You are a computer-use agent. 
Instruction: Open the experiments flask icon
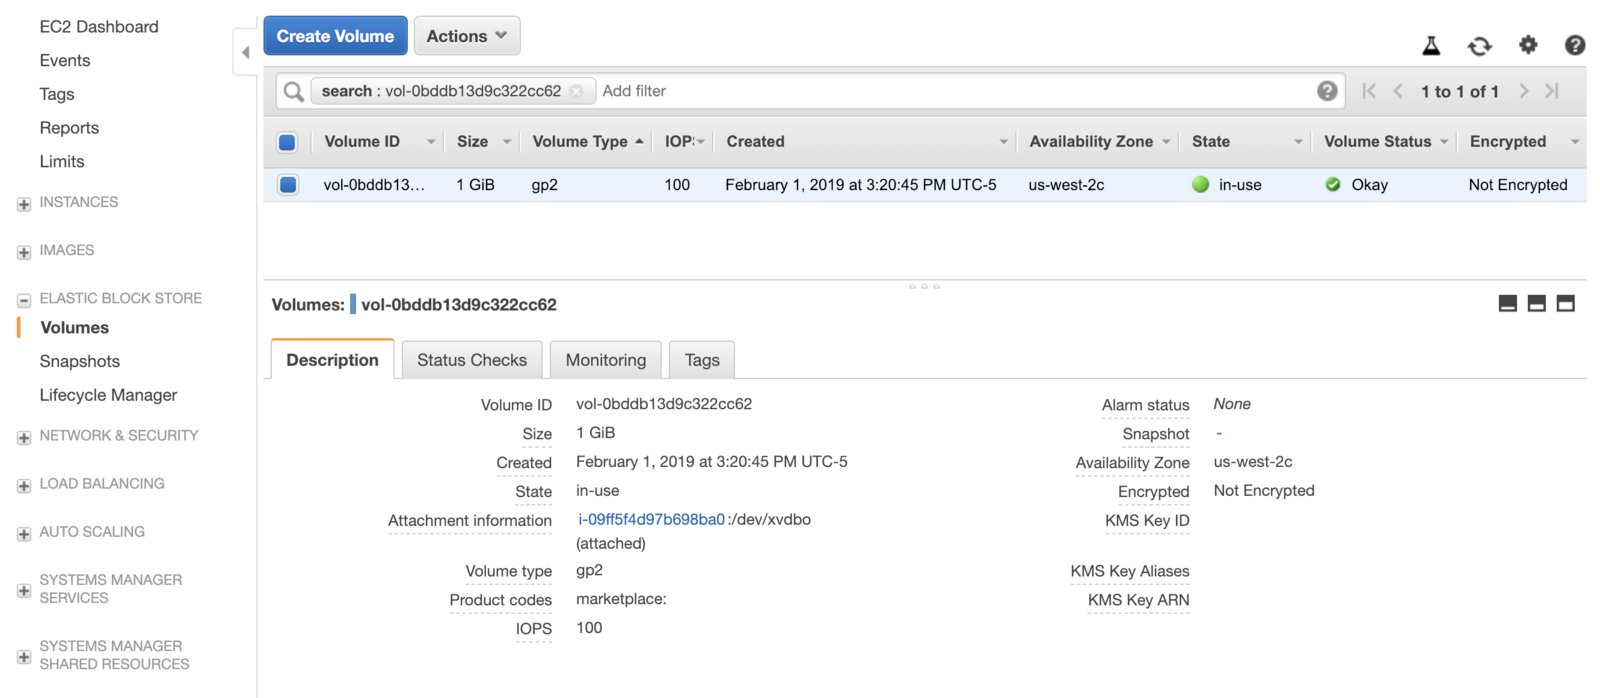[1431, 45]
